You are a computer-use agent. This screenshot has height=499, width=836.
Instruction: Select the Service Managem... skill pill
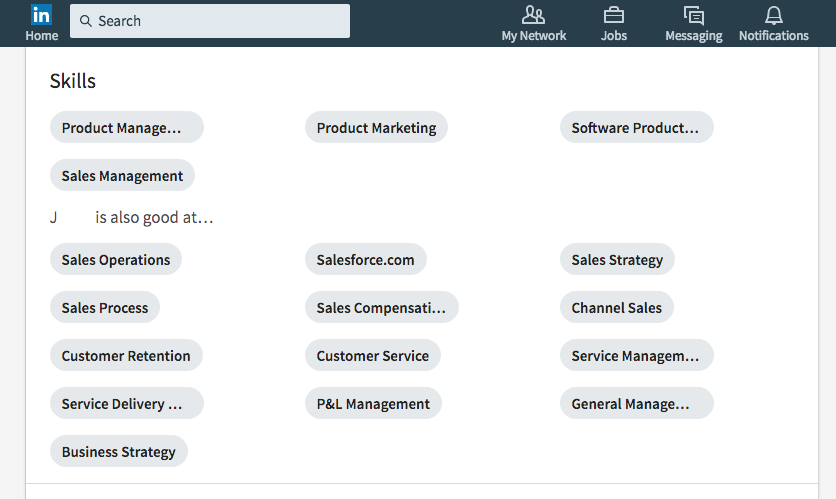tap(637, 355)
